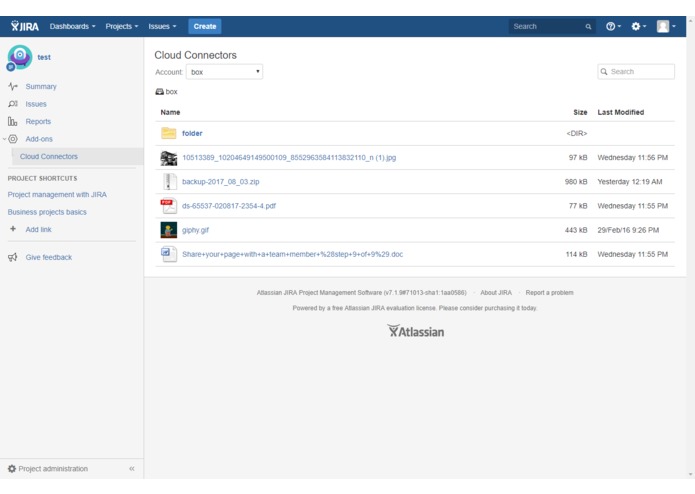The image size is (695, 494).
Task: Click the plus icon beside Add link
Action: click(x=13, y=229)
